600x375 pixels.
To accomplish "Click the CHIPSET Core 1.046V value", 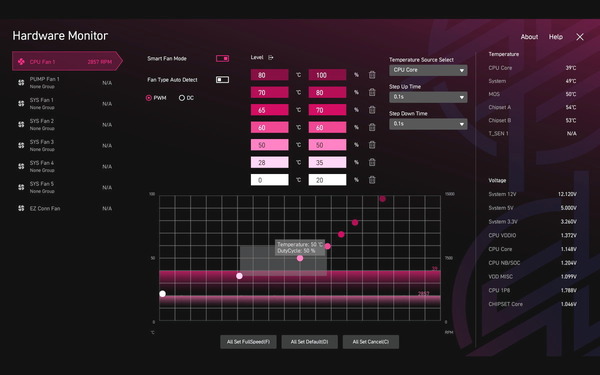I will pyautogui.click(x=568, y=304).
